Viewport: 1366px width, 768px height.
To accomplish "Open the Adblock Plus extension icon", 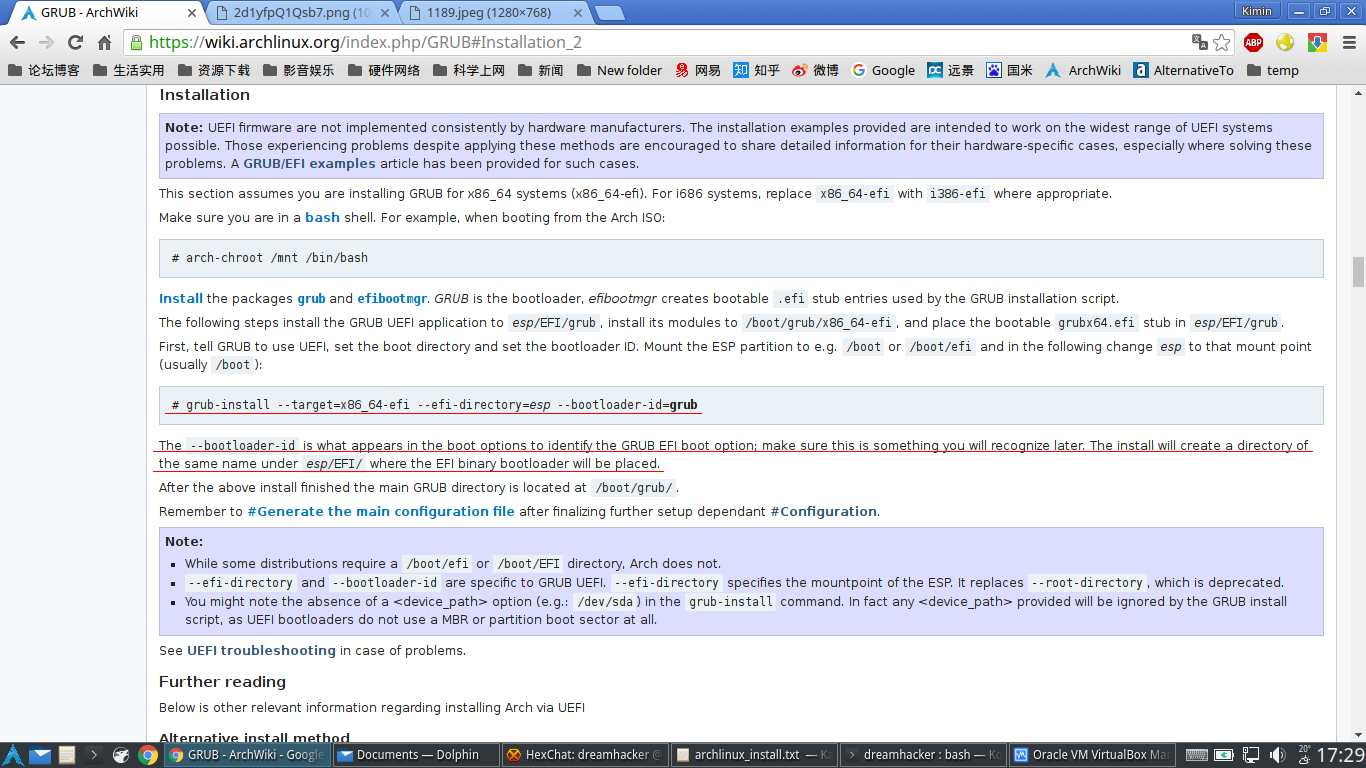I will pyautogui.click(x=1253, y=42).
